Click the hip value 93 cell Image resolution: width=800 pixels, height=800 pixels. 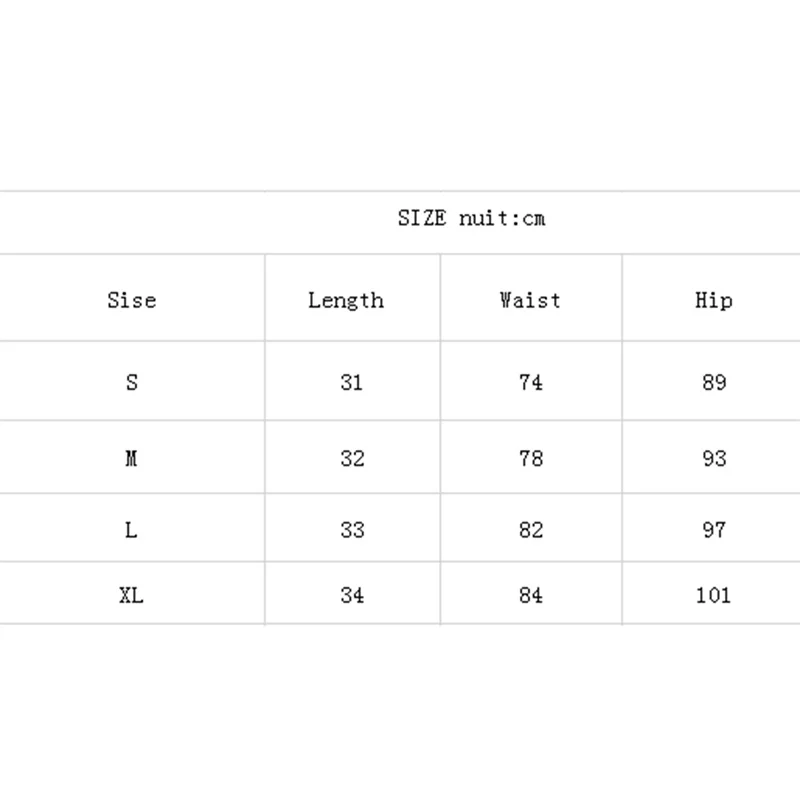click(x=713, y=459)
